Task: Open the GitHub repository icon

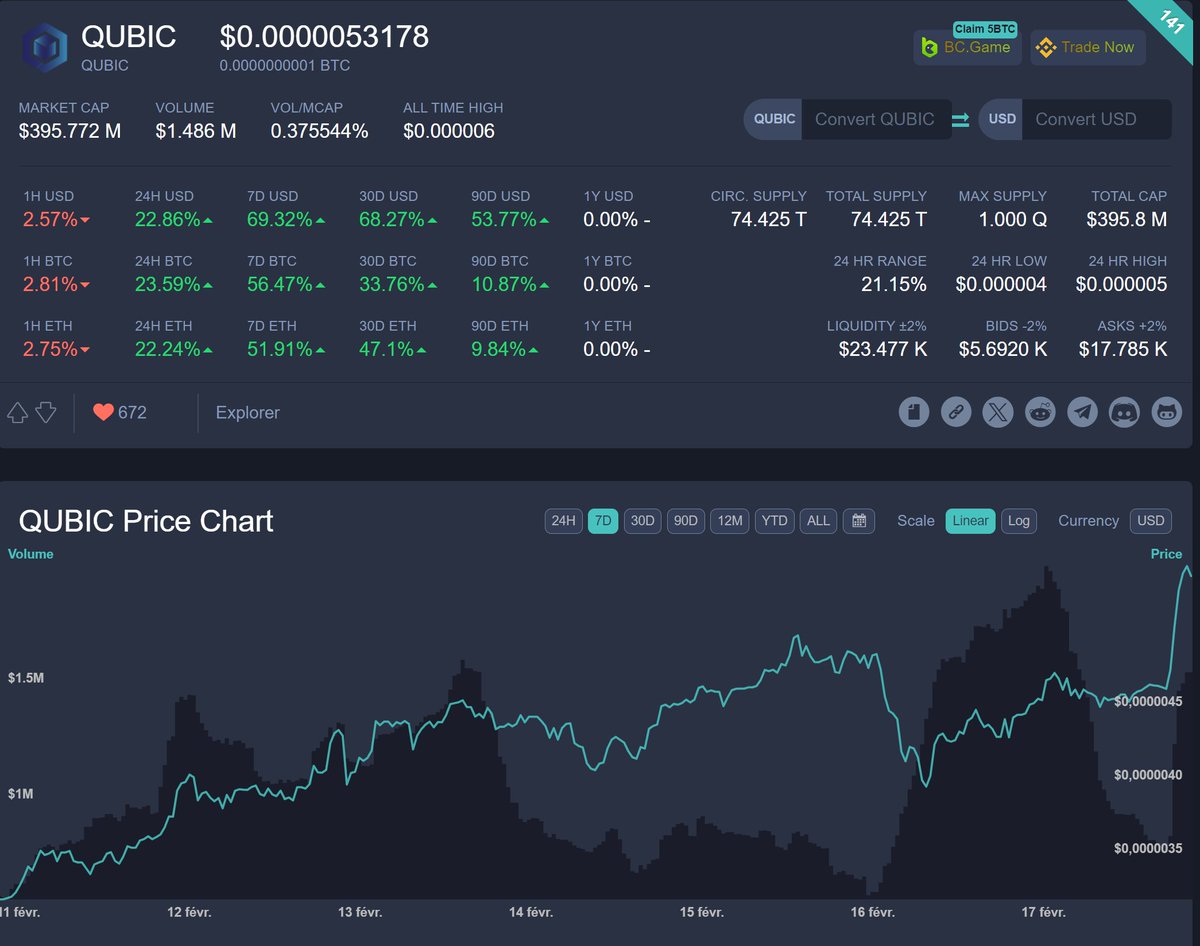Action: 1167,412
